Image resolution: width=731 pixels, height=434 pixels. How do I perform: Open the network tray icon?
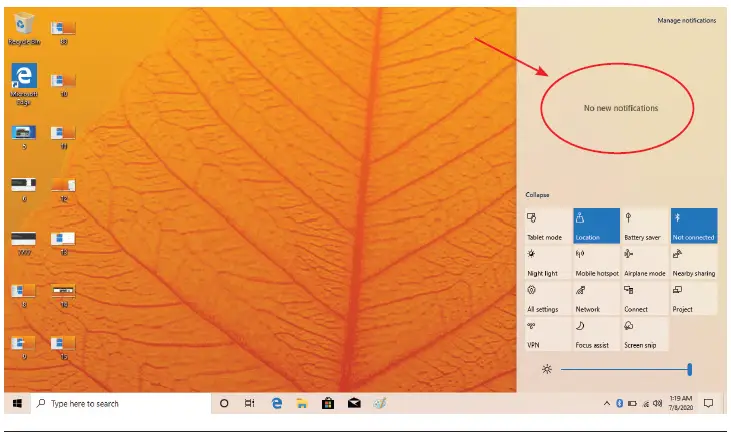click(x=646, y=404)
